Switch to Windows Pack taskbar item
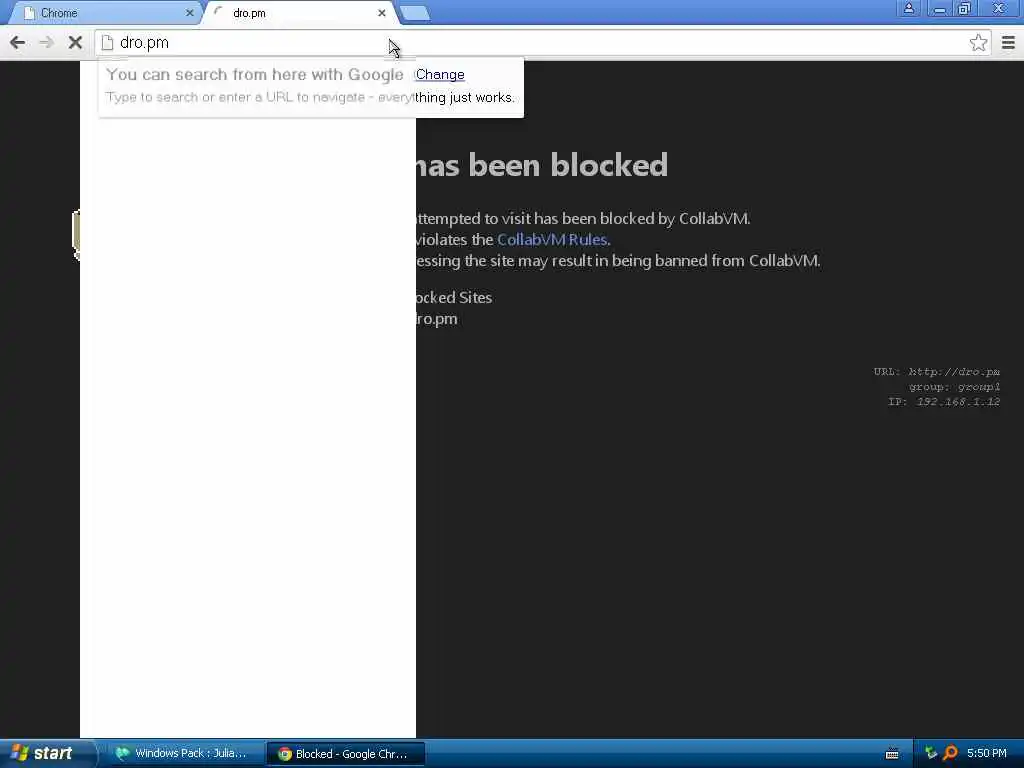 click(185, 754)
